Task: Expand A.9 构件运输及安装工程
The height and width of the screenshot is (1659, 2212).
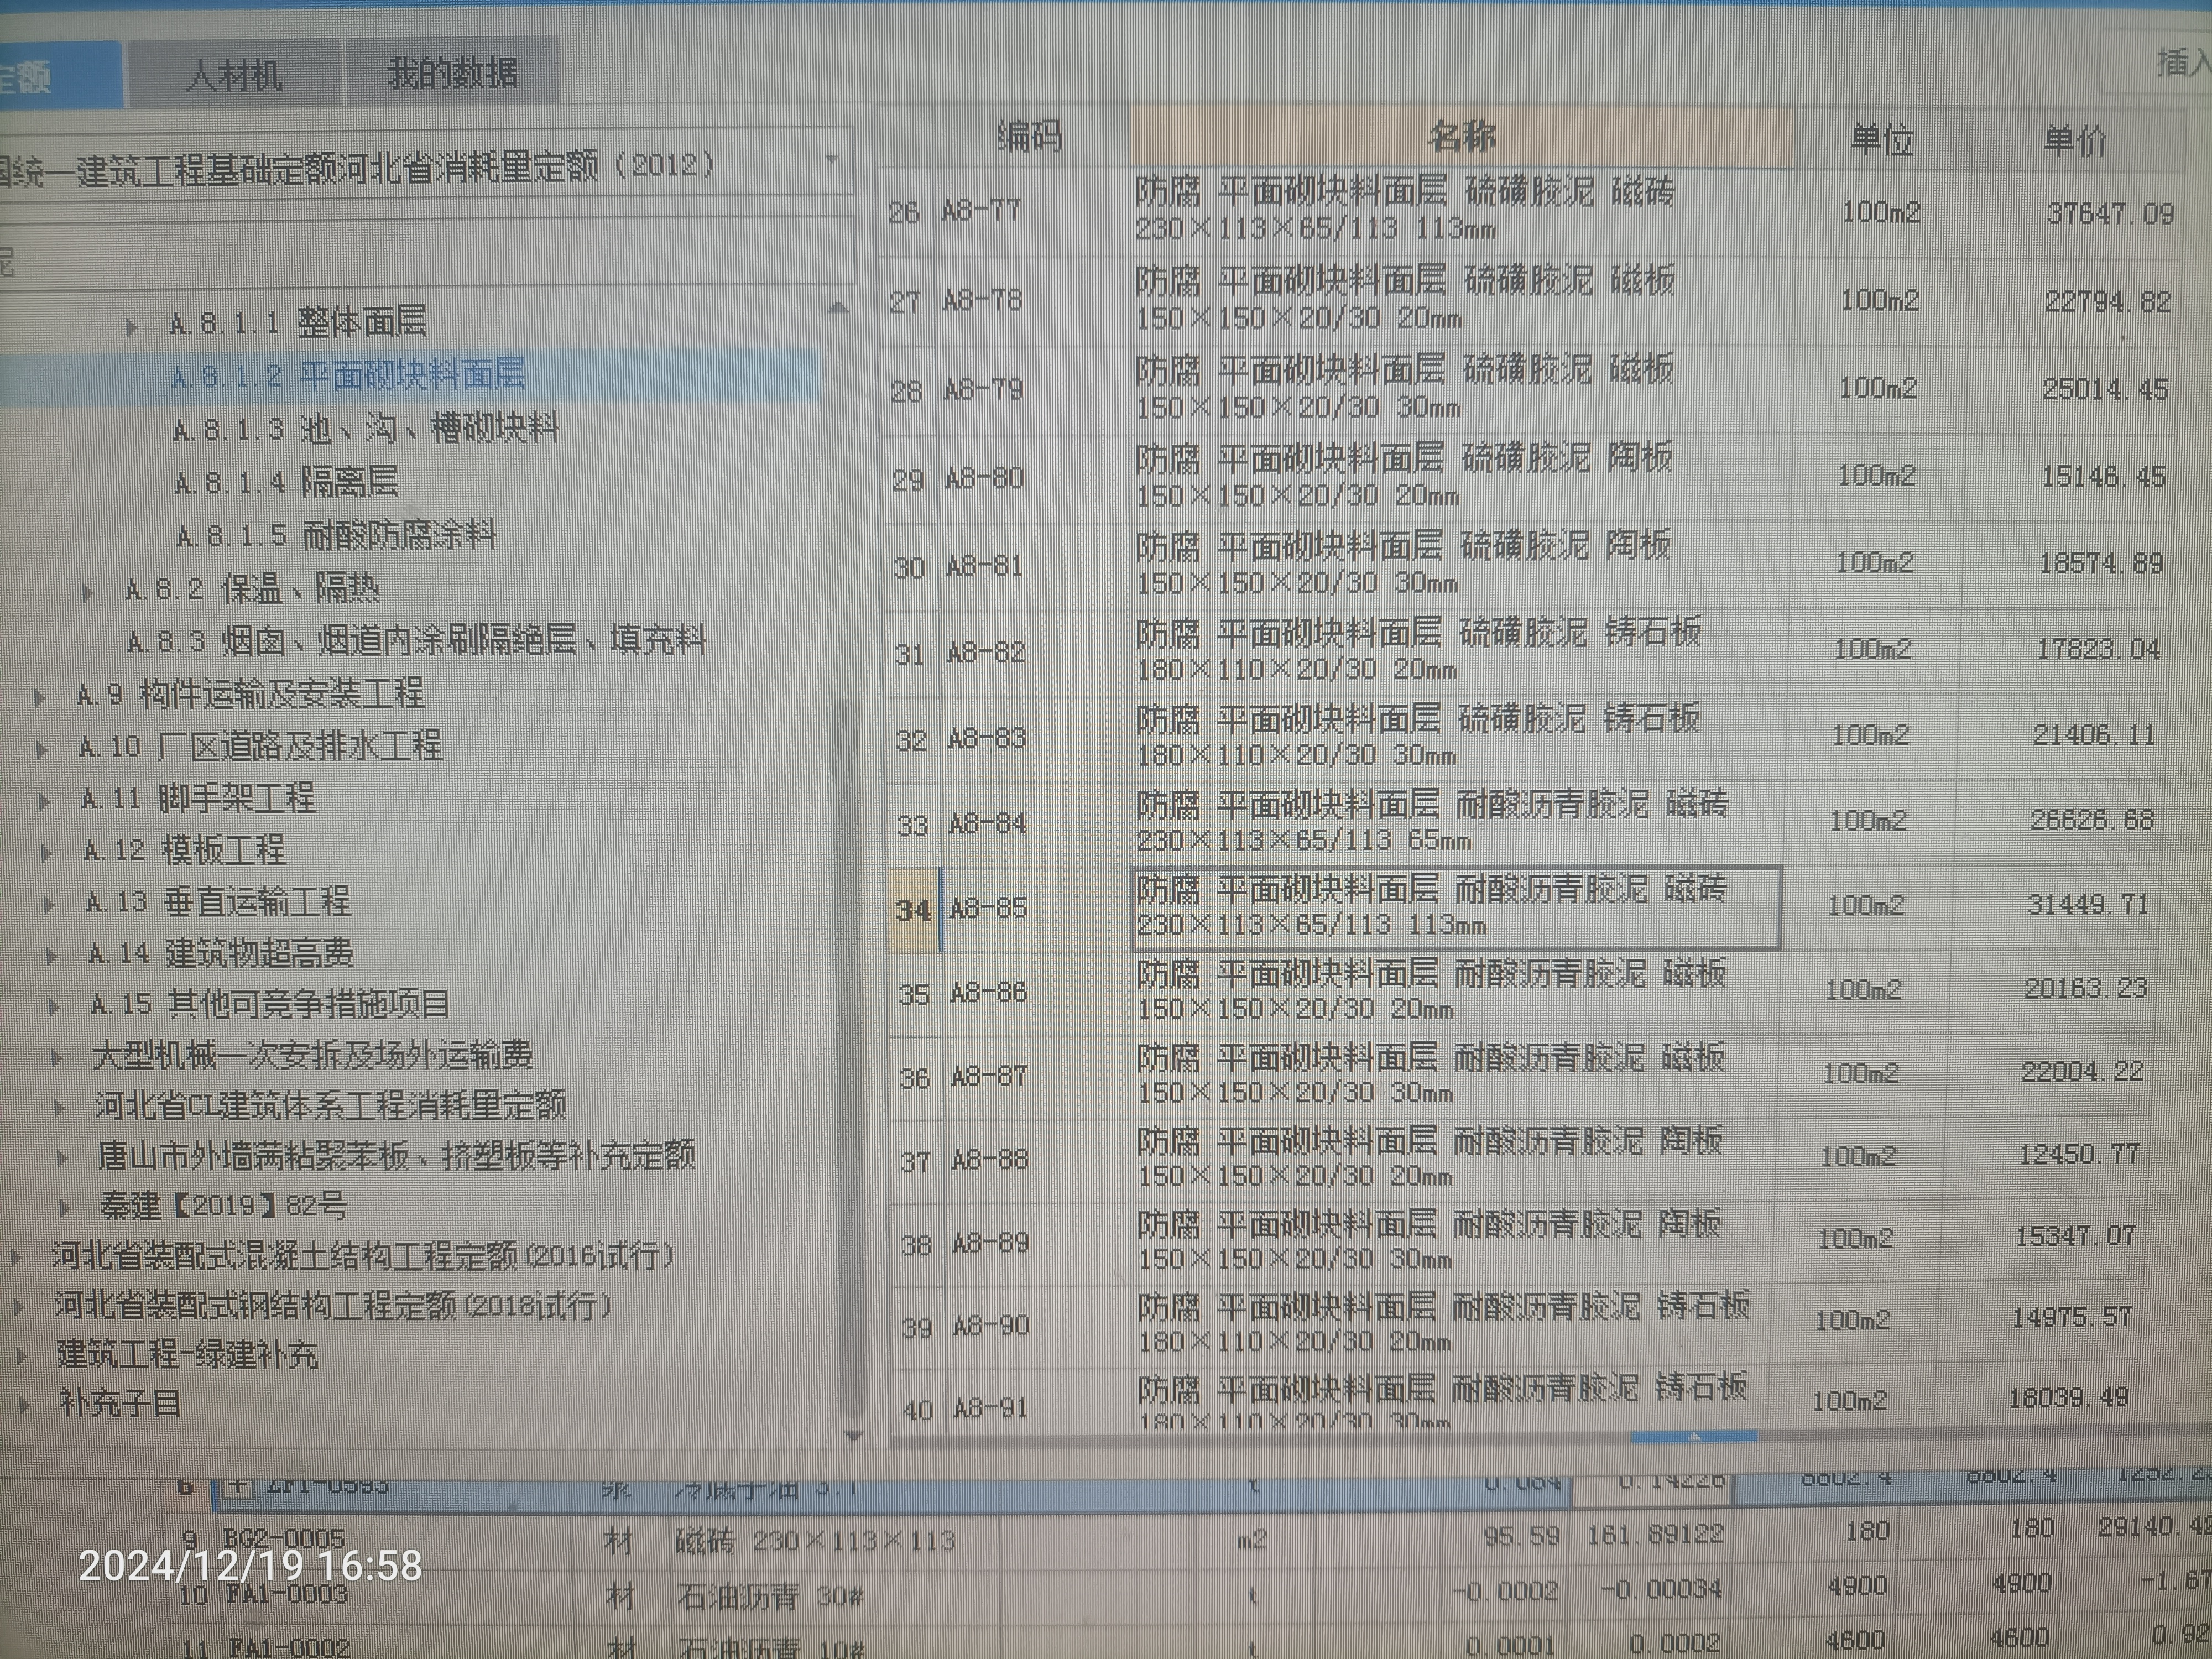Action: (x=40, y=697)
